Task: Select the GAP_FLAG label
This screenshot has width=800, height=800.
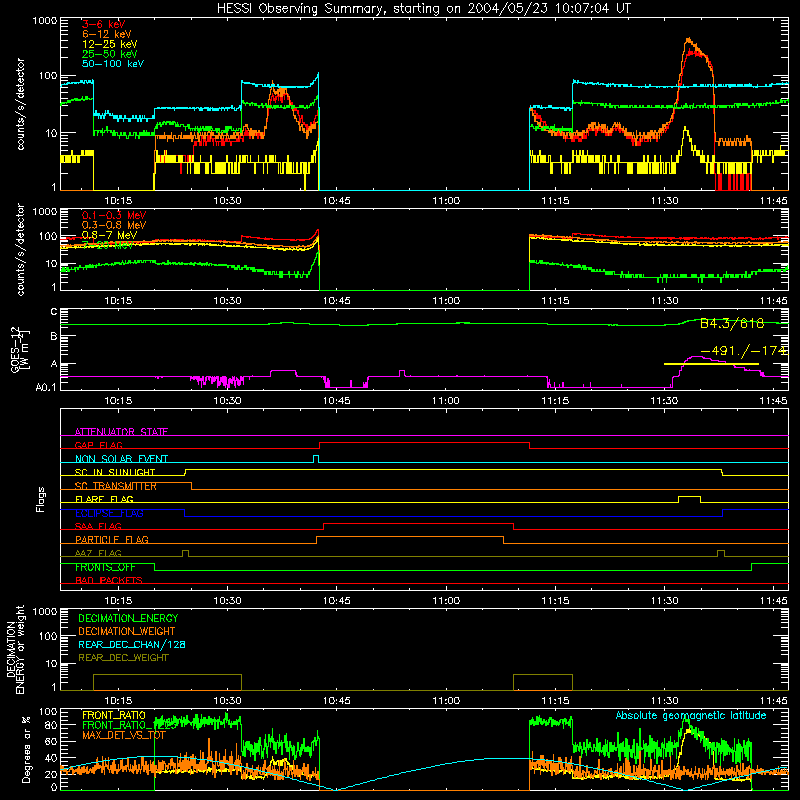Action: point(98,445)
